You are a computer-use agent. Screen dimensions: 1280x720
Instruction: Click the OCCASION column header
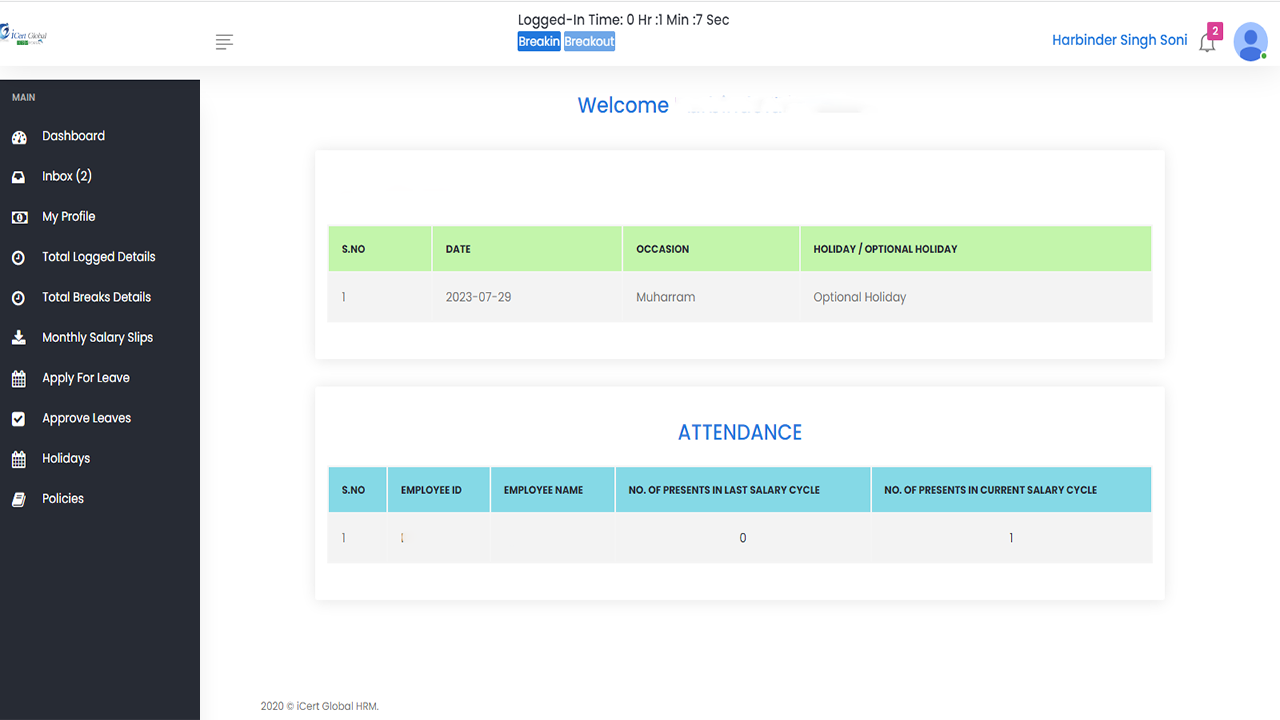tap(711, 249)
